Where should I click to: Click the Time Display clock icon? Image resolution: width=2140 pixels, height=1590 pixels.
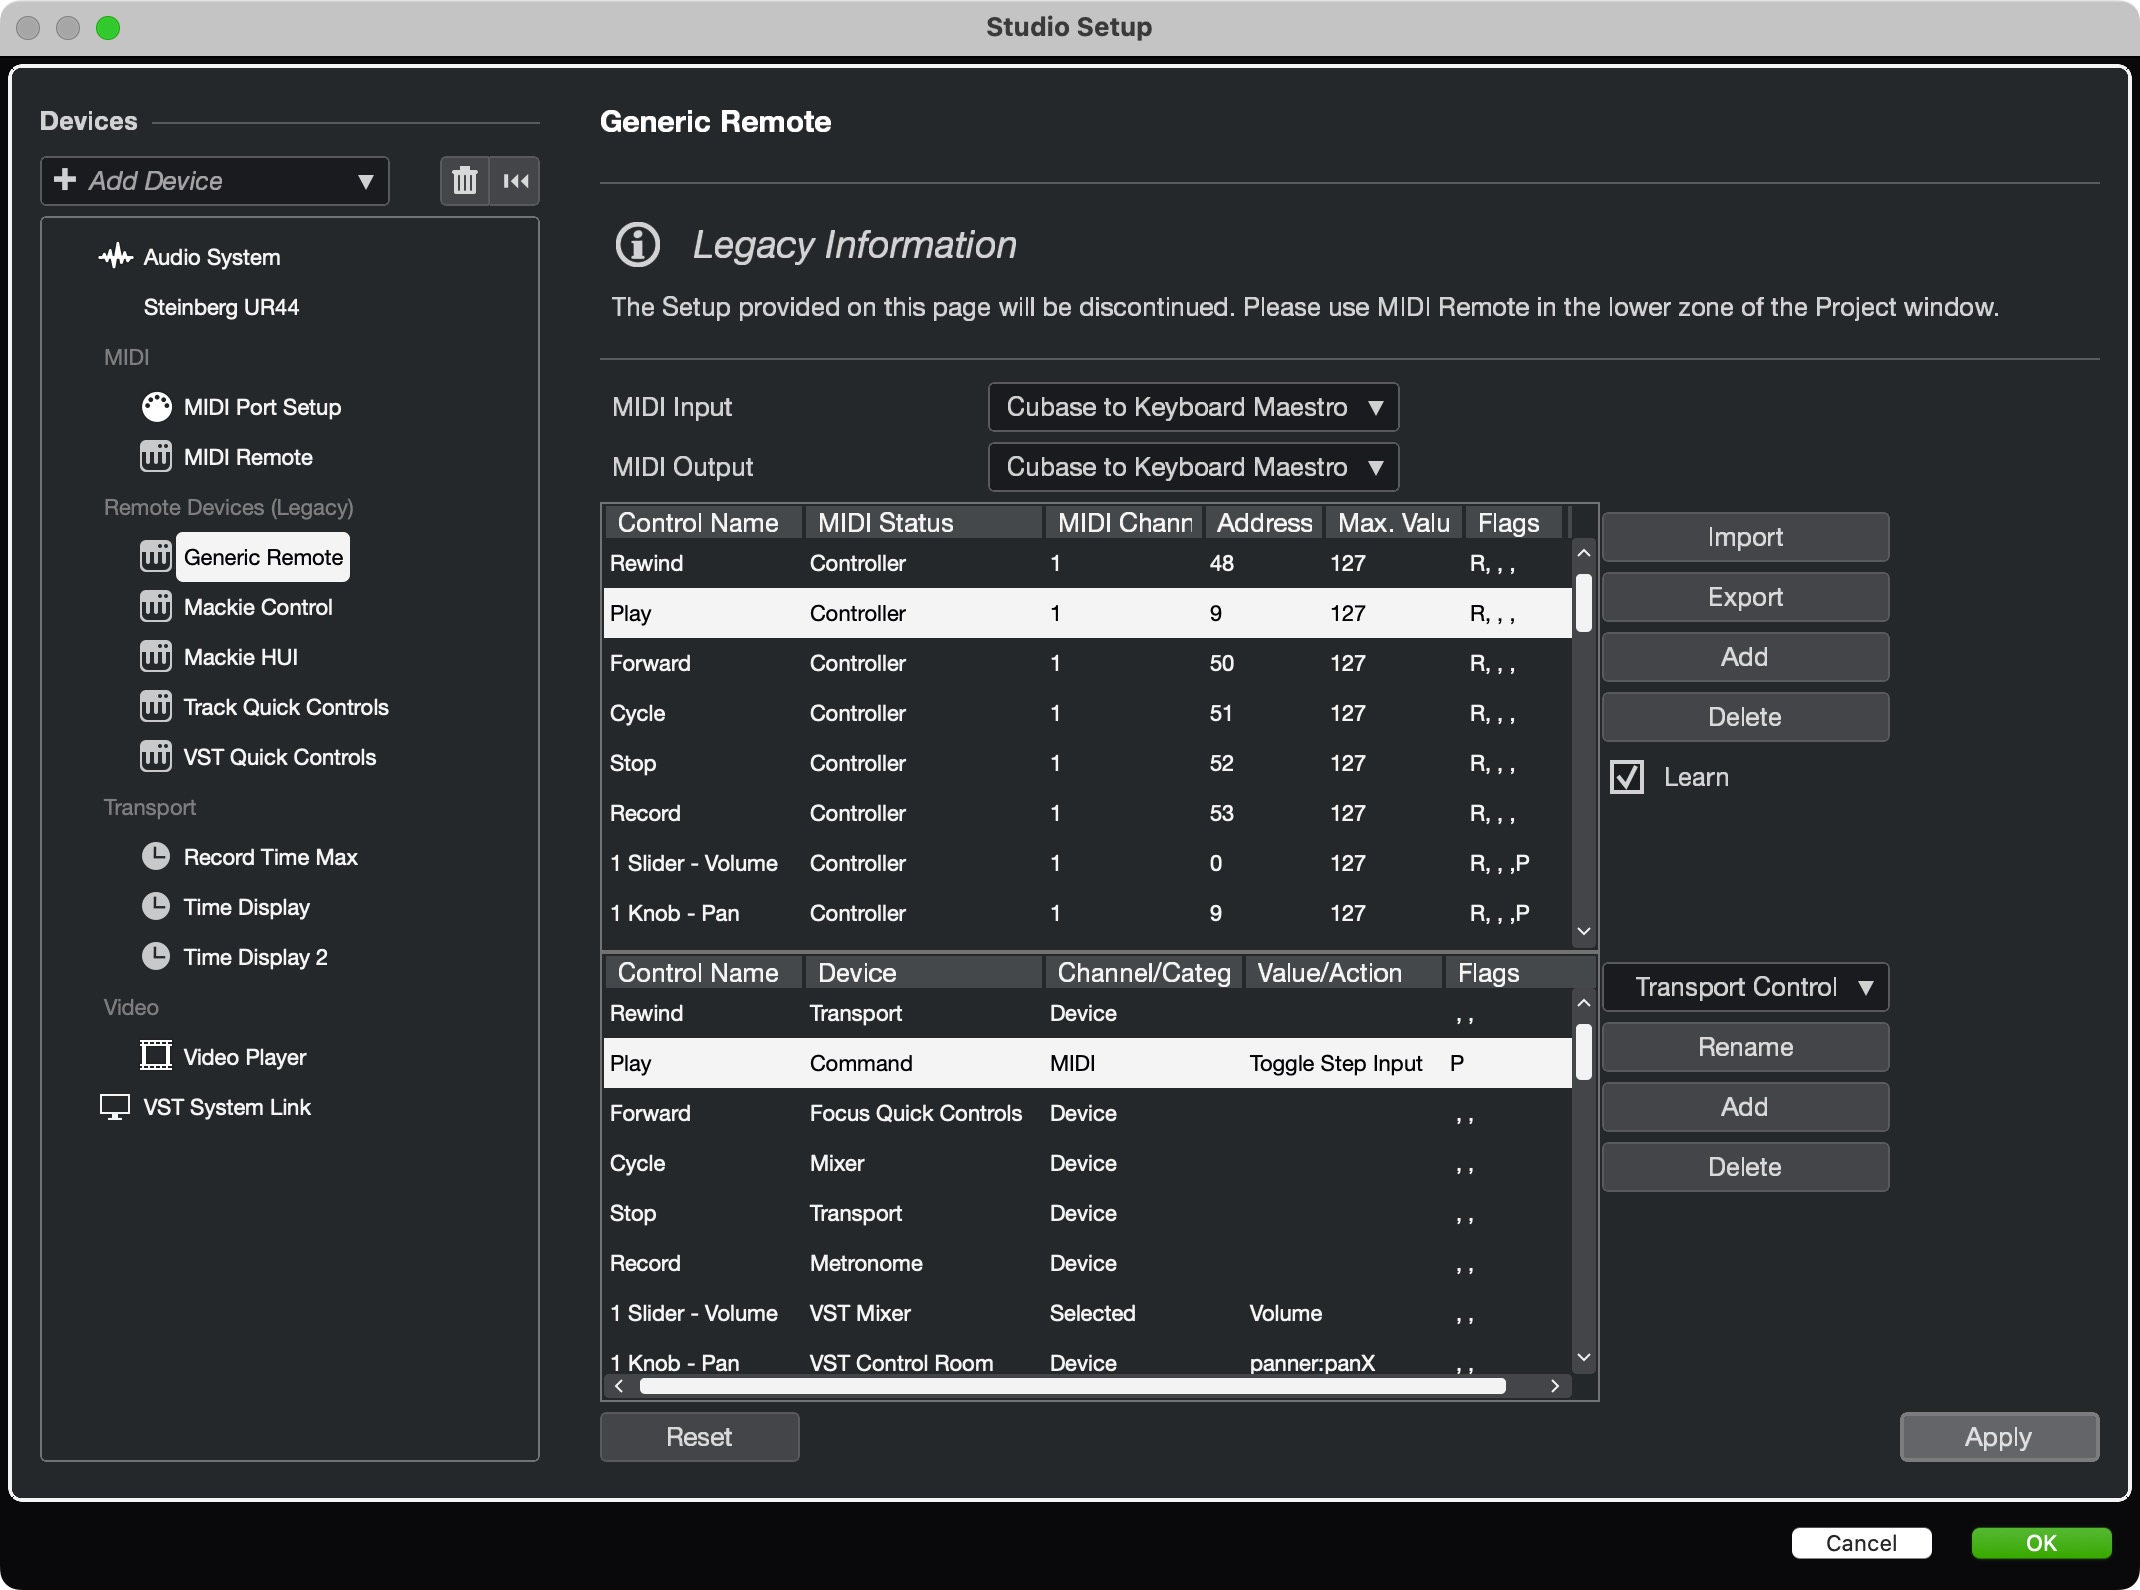(156, 907)
